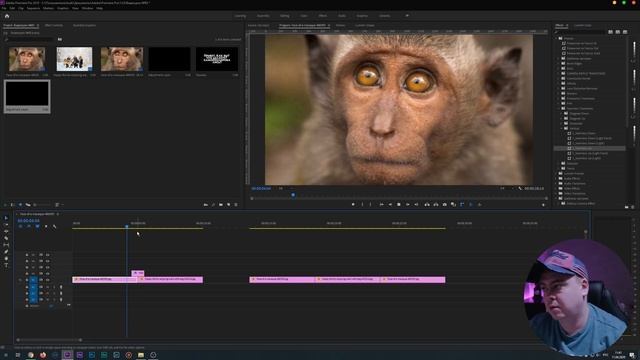Image resolution: width=640 pixels, height=360 pixels.
Task: Expand the Audio Transitions folder
Action: (556, 184)
